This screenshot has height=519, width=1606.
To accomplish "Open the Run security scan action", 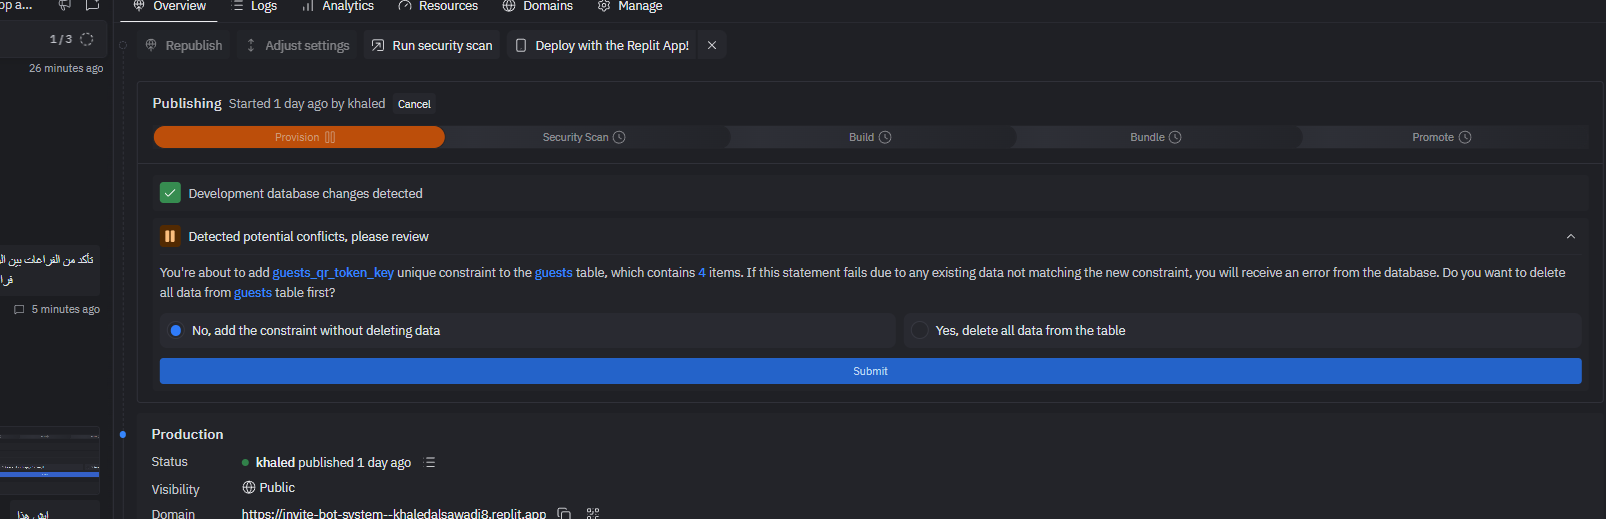I will tap(432, 46).
